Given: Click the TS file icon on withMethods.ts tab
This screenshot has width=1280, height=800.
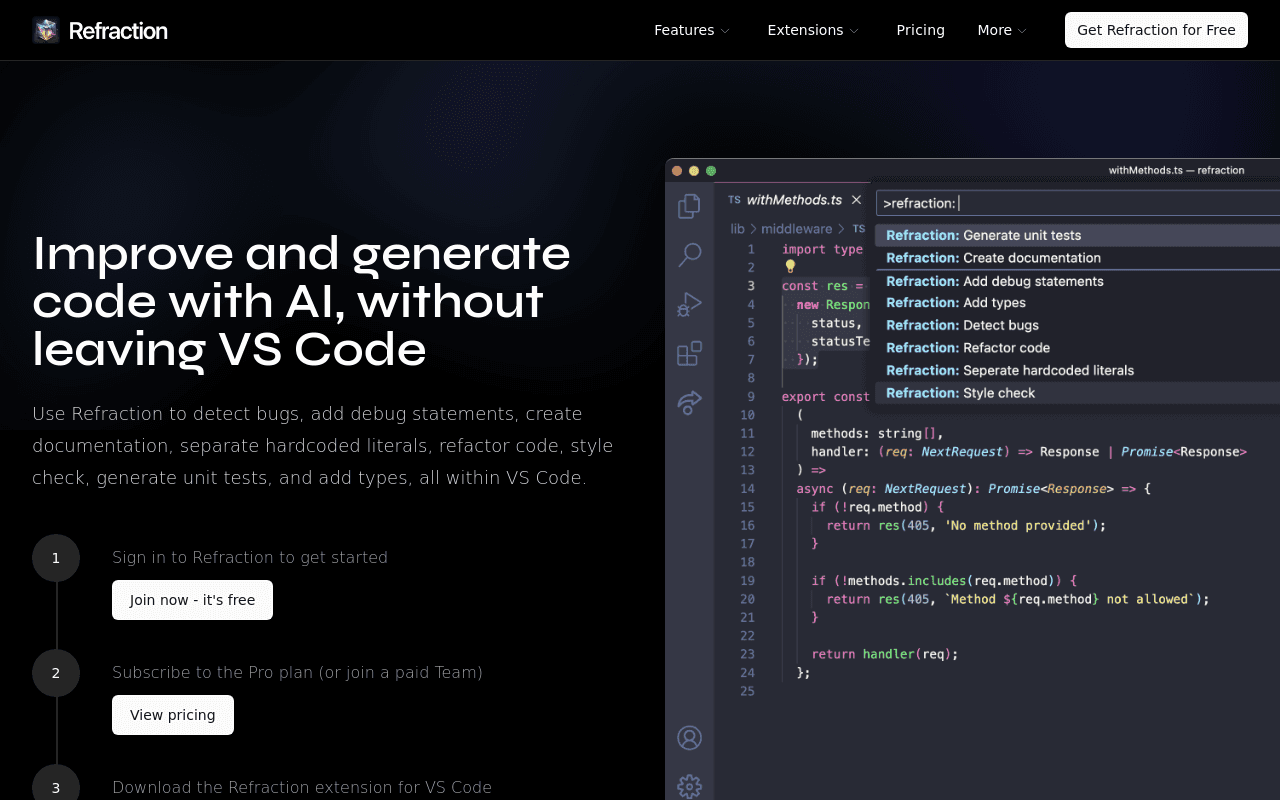Looking at the screenshot, I should pyautogui.click(x=734, y=200).
